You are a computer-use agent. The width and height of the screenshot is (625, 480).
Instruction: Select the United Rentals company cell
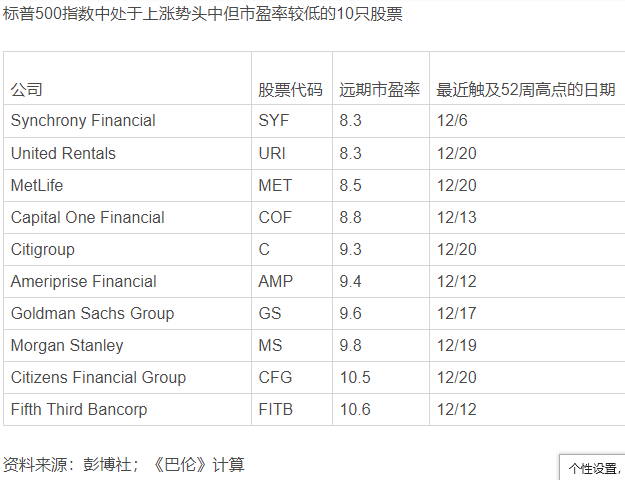(x=63, y=153)
